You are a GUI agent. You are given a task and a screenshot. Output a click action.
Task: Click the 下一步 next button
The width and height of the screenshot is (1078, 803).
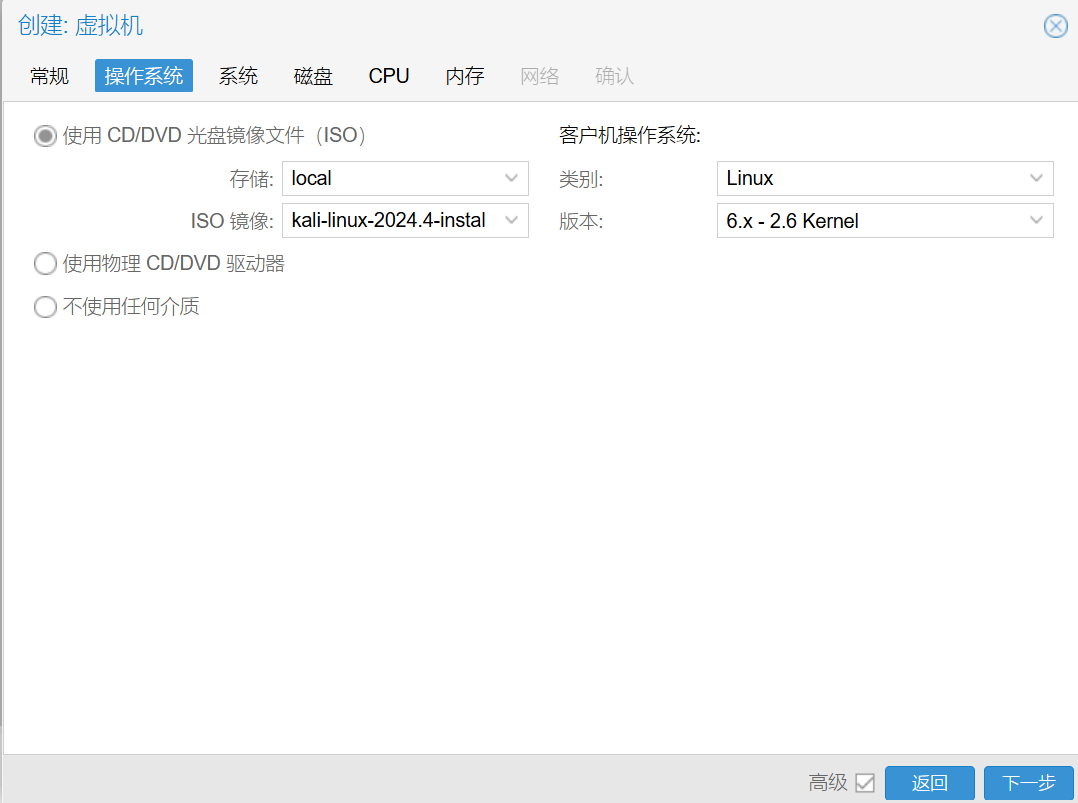[x=1028, y=782]
